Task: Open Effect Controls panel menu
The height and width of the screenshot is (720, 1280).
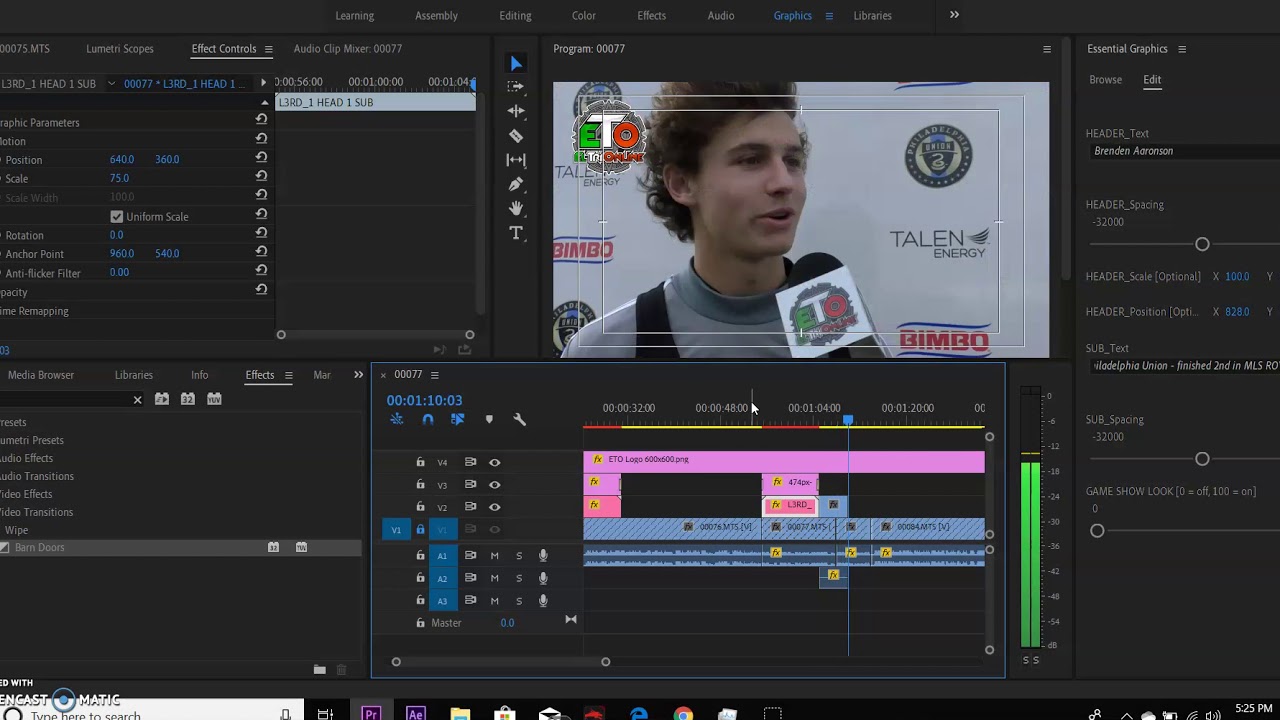Action: (x=268, y=49)
